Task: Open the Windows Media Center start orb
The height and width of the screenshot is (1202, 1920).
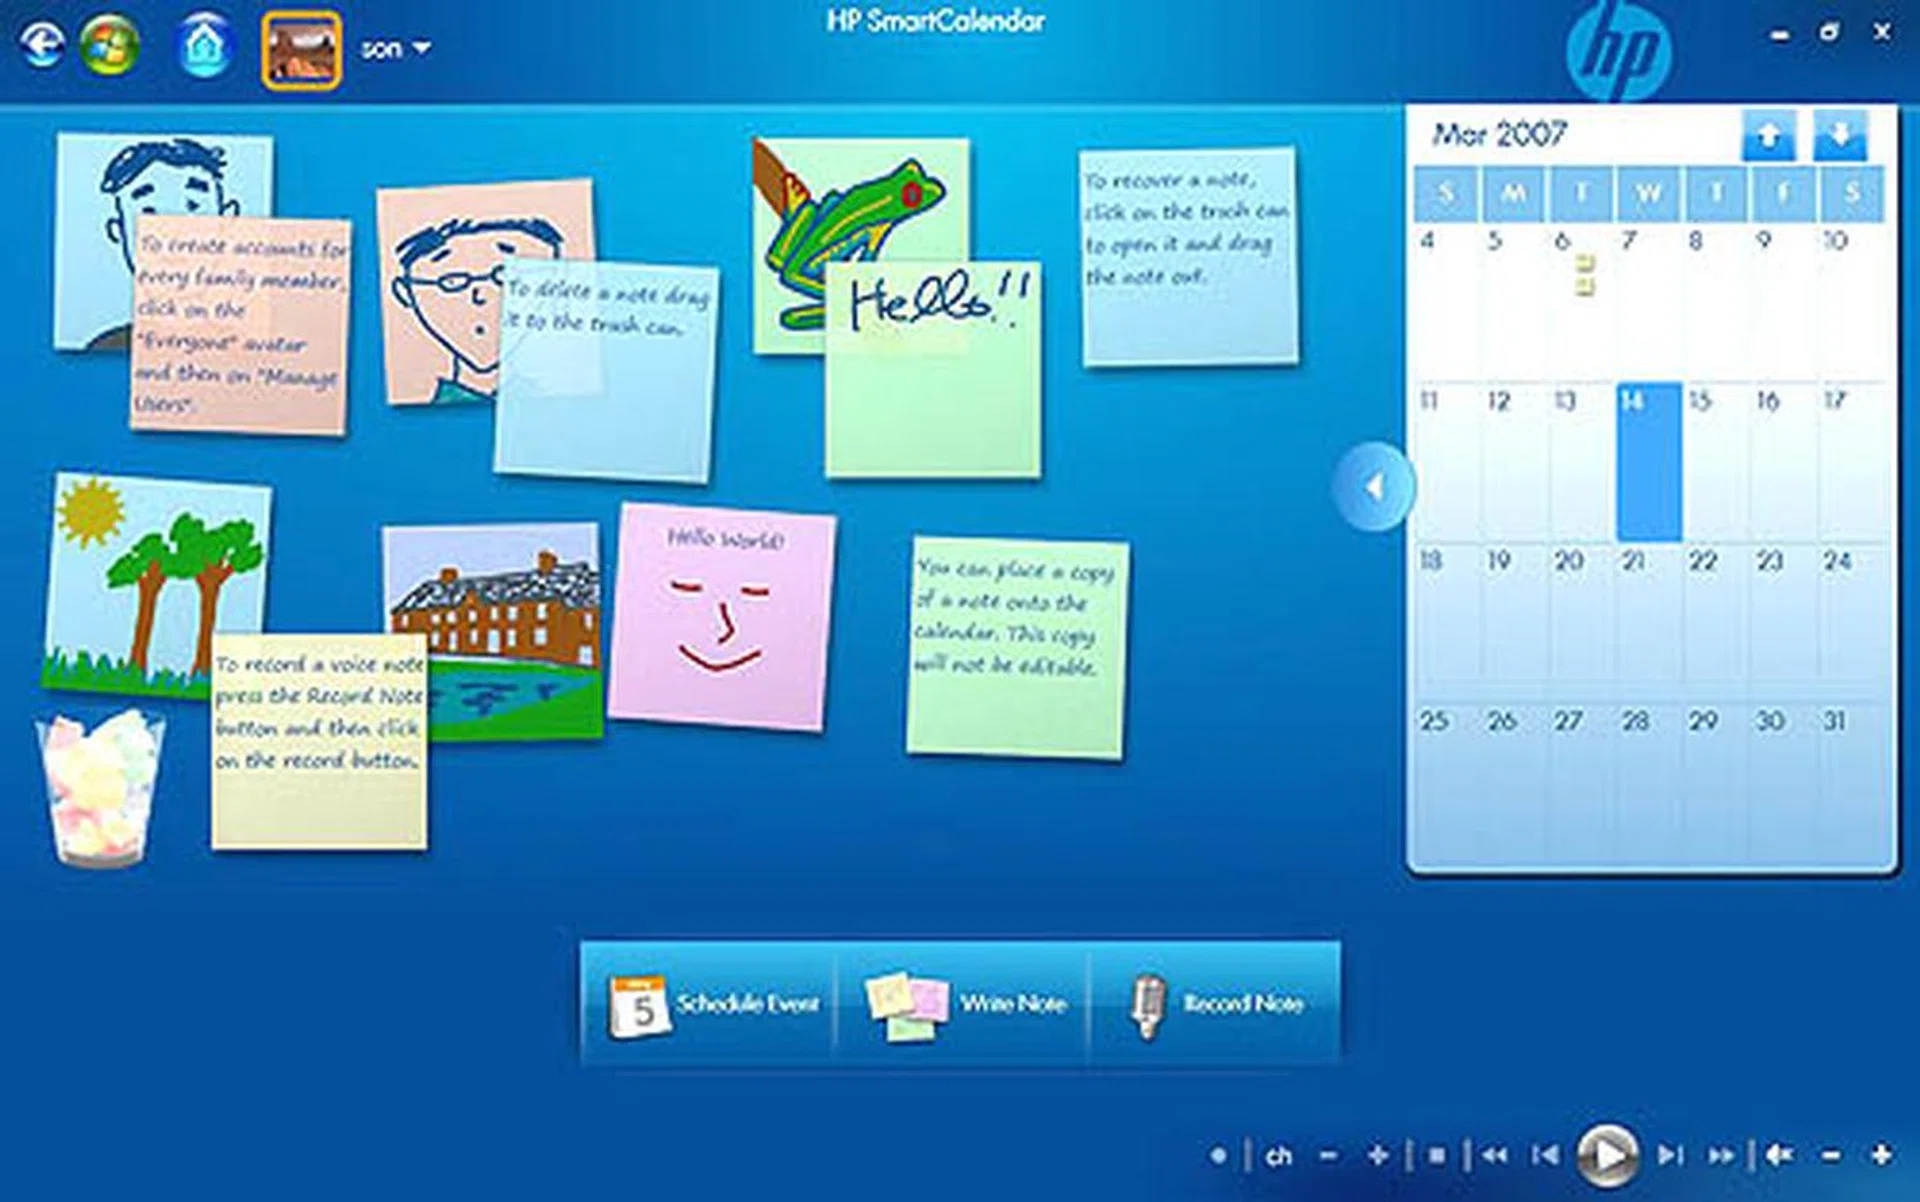Action: point(110,45)
